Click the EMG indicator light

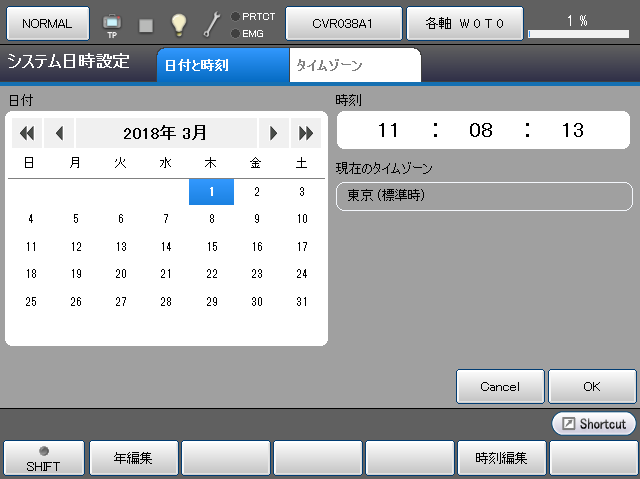235,33
